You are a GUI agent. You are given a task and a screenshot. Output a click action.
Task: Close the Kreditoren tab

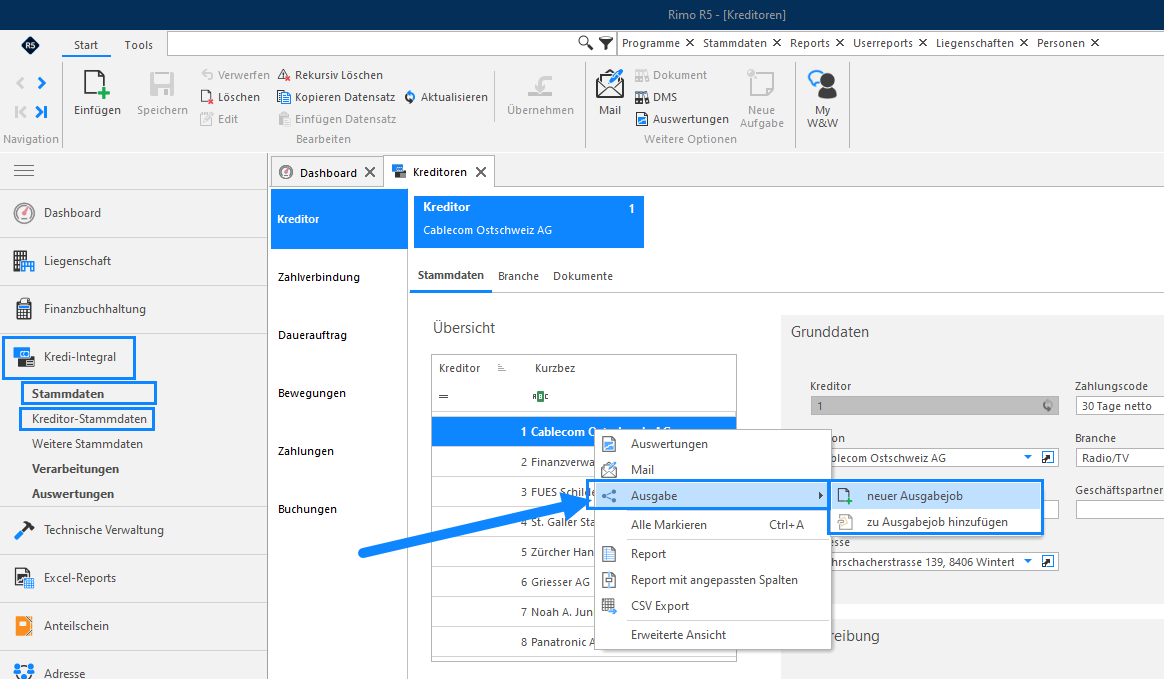[x=481, y=172]
